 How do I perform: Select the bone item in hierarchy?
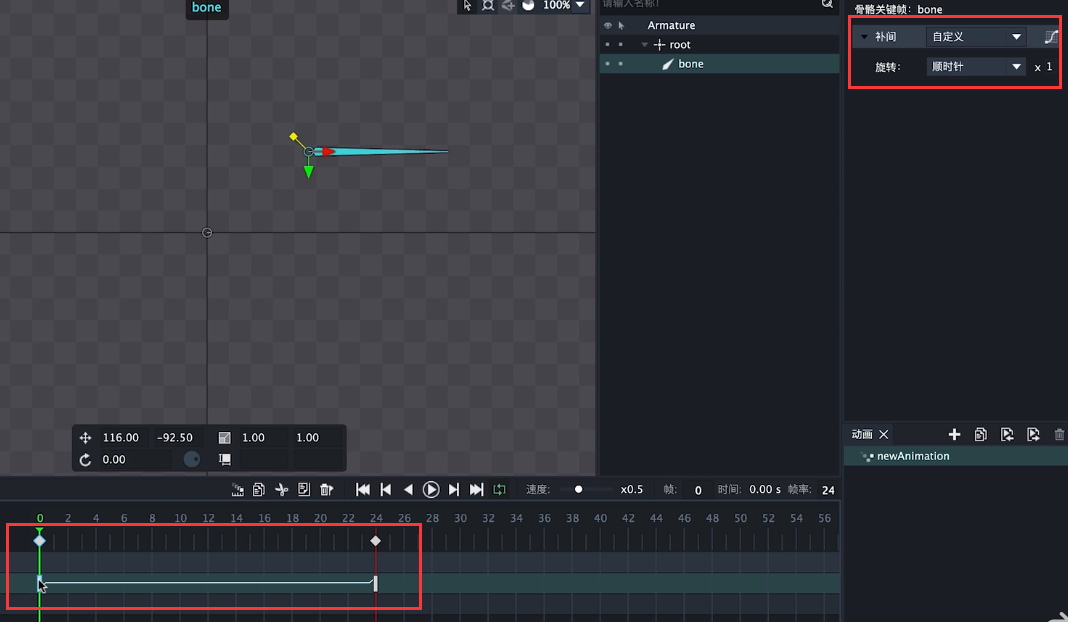(x=690, y=63)
